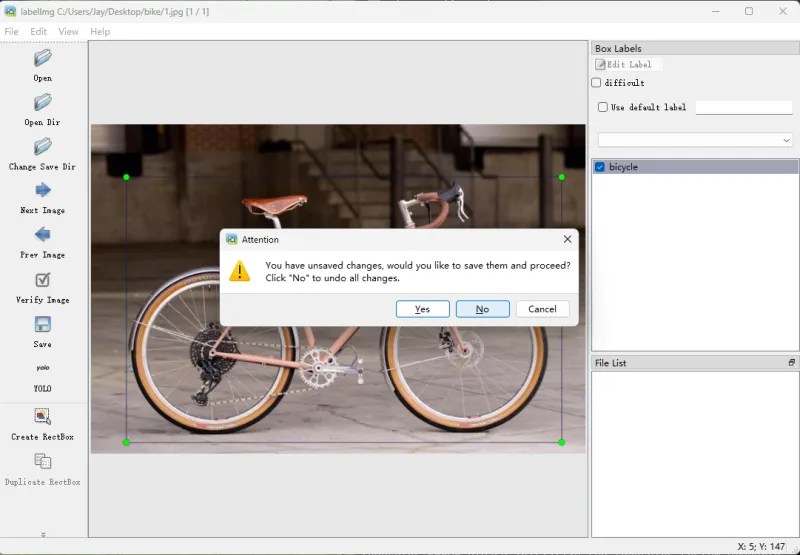Open the File menu

coord(11,32)
